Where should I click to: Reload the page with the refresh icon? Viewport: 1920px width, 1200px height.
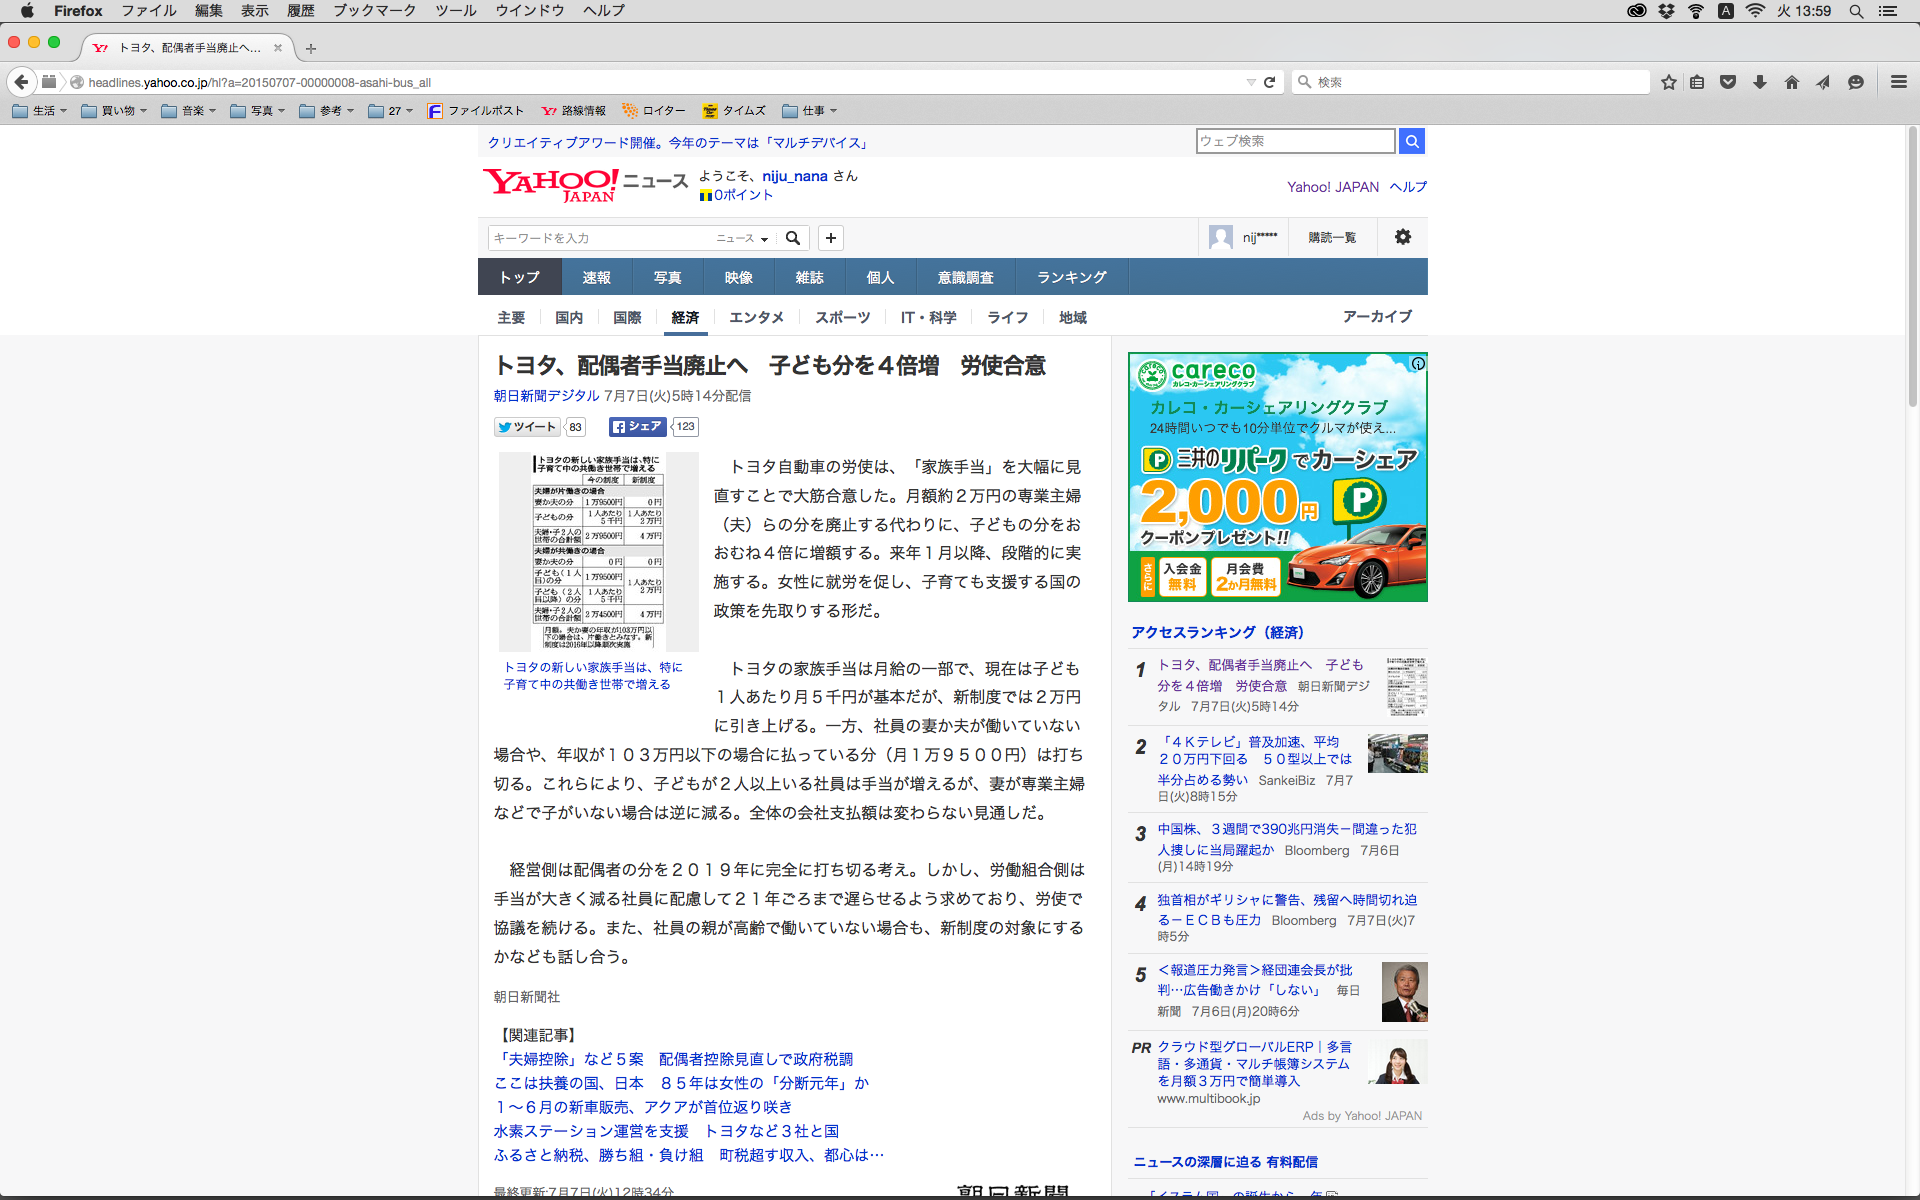[x=1269, y=82]
